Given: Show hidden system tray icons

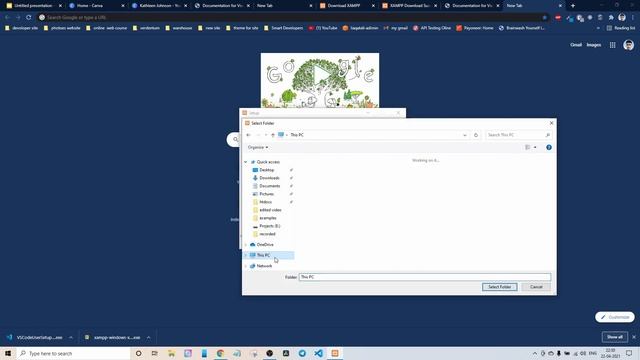Looking at the screenshot, I should (535, 353).
